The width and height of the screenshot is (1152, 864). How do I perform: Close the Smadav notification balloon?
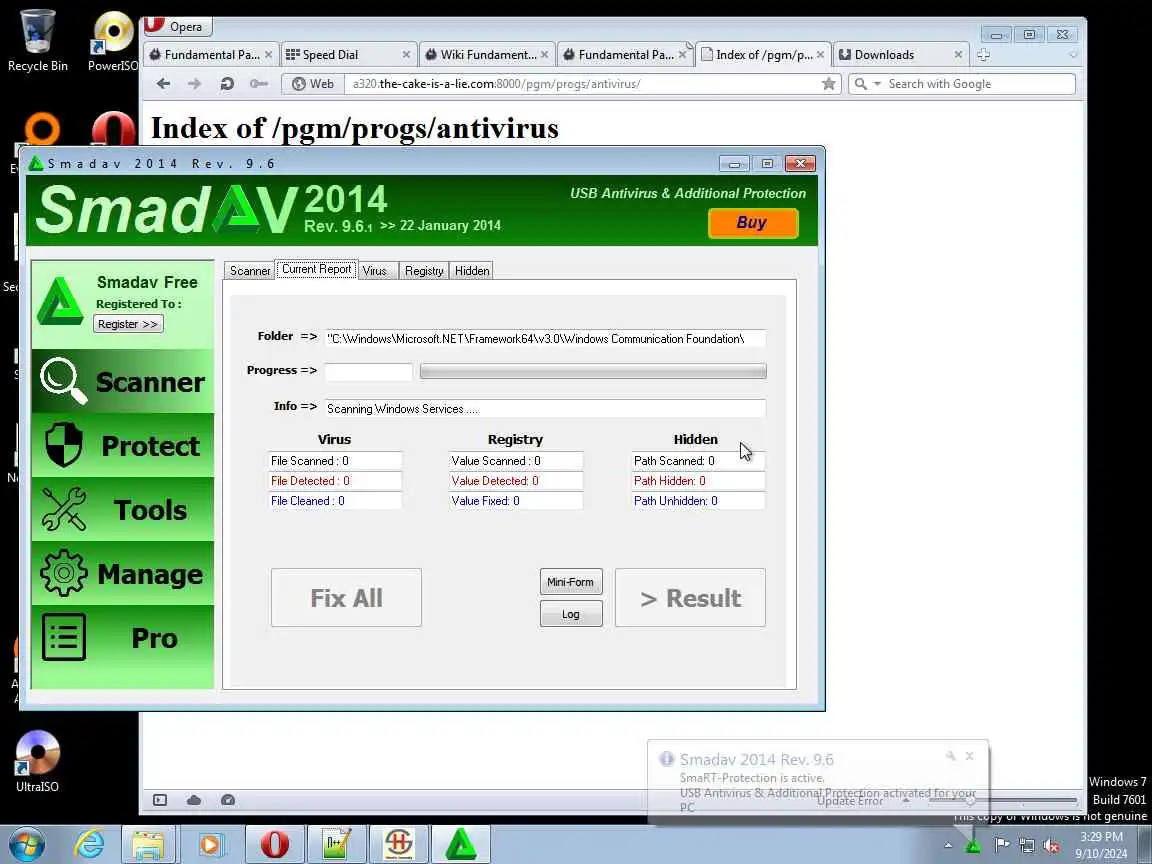coord(970,755)
